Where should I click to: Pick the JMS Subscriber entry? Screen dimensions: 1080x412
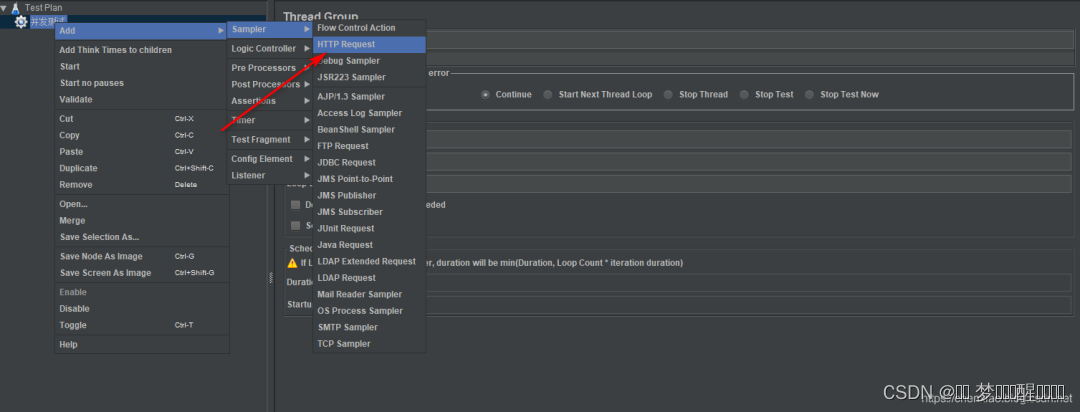pyautogui.click(x=369, y=212)
